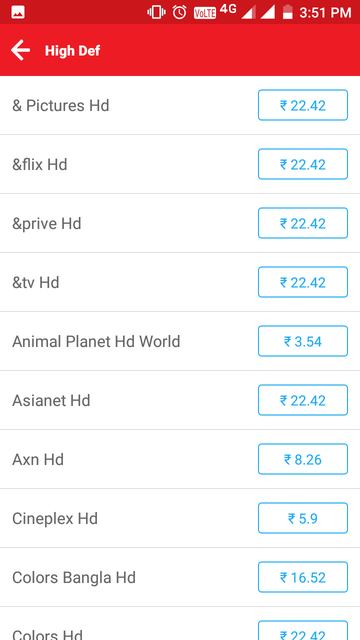Tap the ₹ 16.52 Colors Bangla button
Image resolution: width=360 pixels, height=640 pixels.
303,577
